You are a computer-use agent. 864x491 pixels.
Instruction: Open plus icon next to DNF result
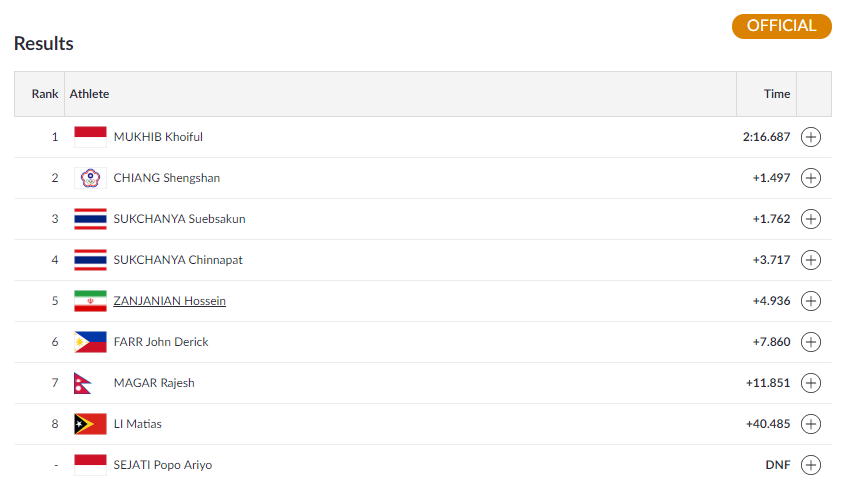click(811, 465)
